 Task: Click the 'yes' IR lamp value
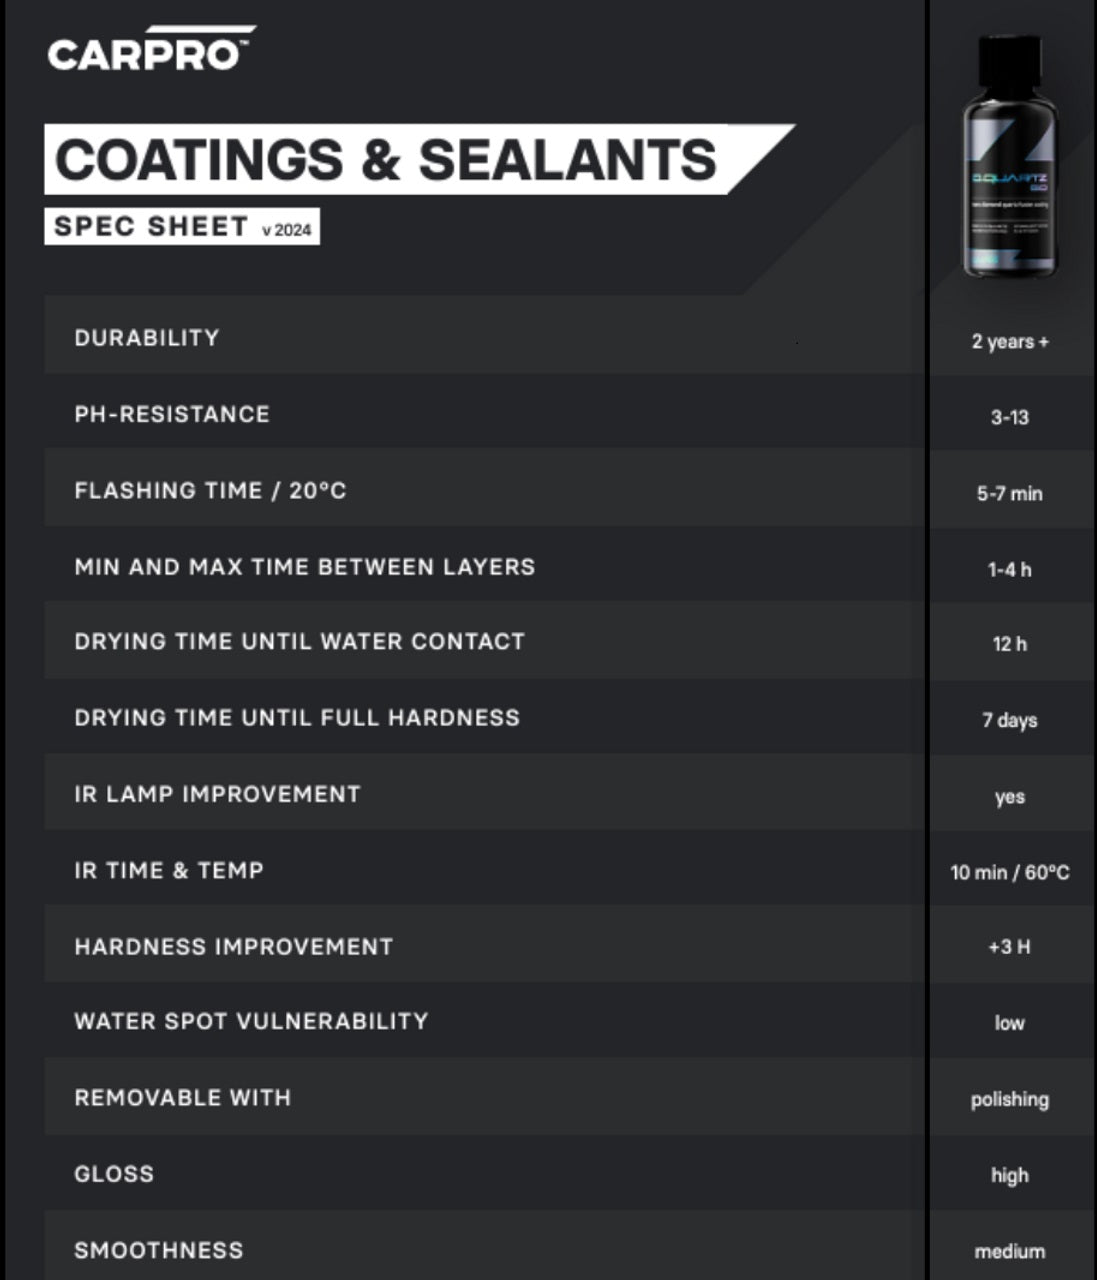[x=1010, y=797]
